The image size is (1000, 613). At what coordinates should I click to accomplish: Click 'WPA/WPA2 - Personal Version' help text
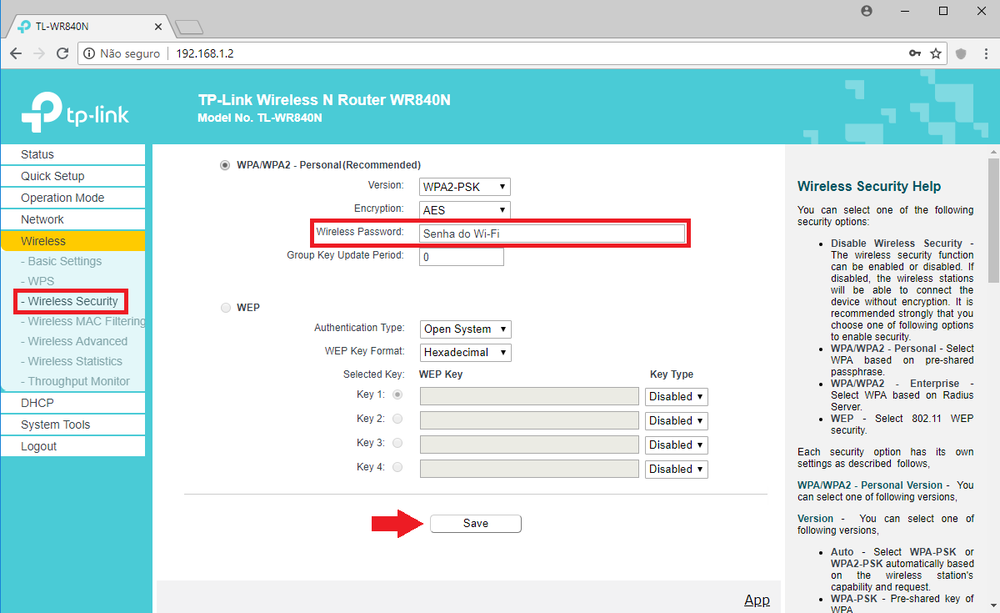point(871,485)
